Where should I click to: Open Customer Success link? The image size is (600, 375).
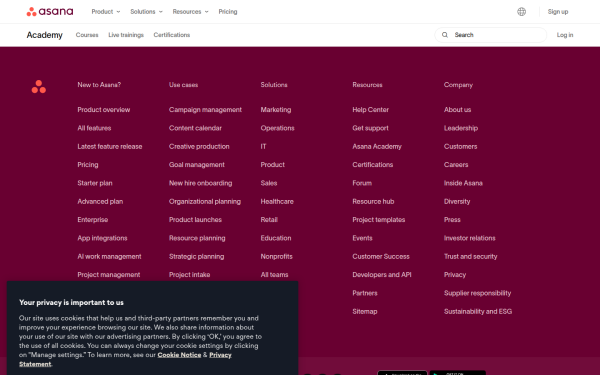point(381,256)
